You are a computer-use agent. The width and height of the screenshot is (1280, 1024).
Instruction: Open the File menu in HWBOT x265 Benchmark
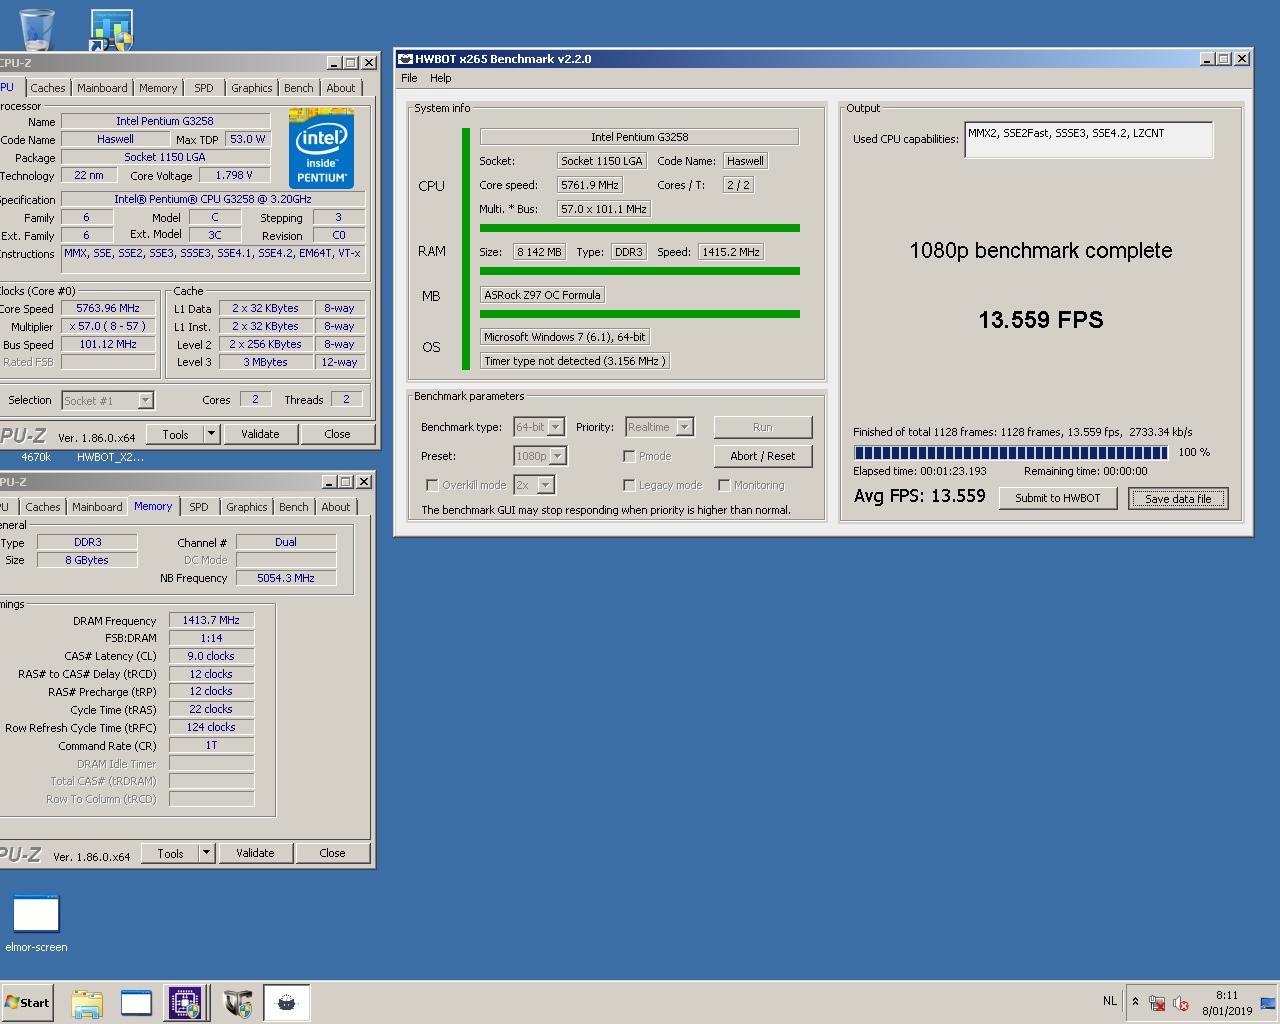[409, 78]
